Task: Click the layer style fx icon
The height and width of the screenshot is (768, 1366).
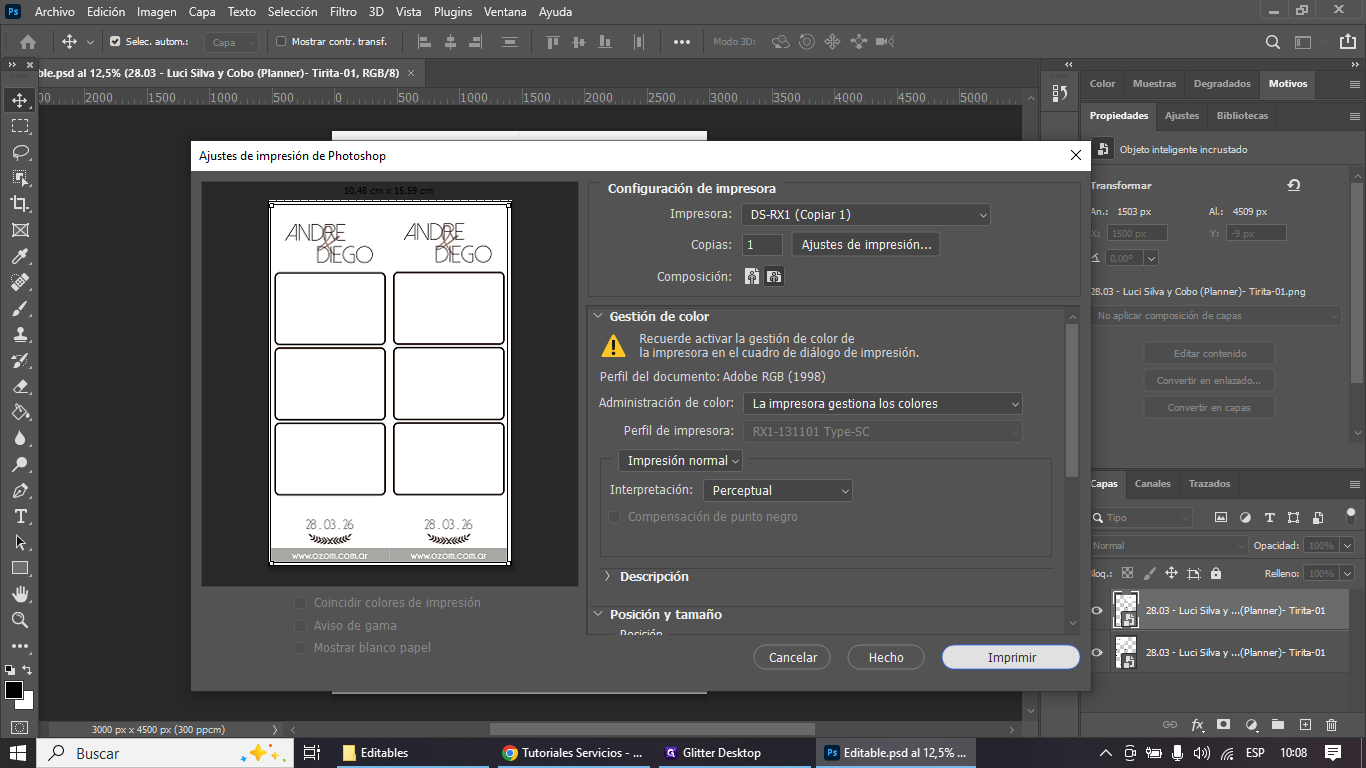Action: click(x=1197, y=725)
